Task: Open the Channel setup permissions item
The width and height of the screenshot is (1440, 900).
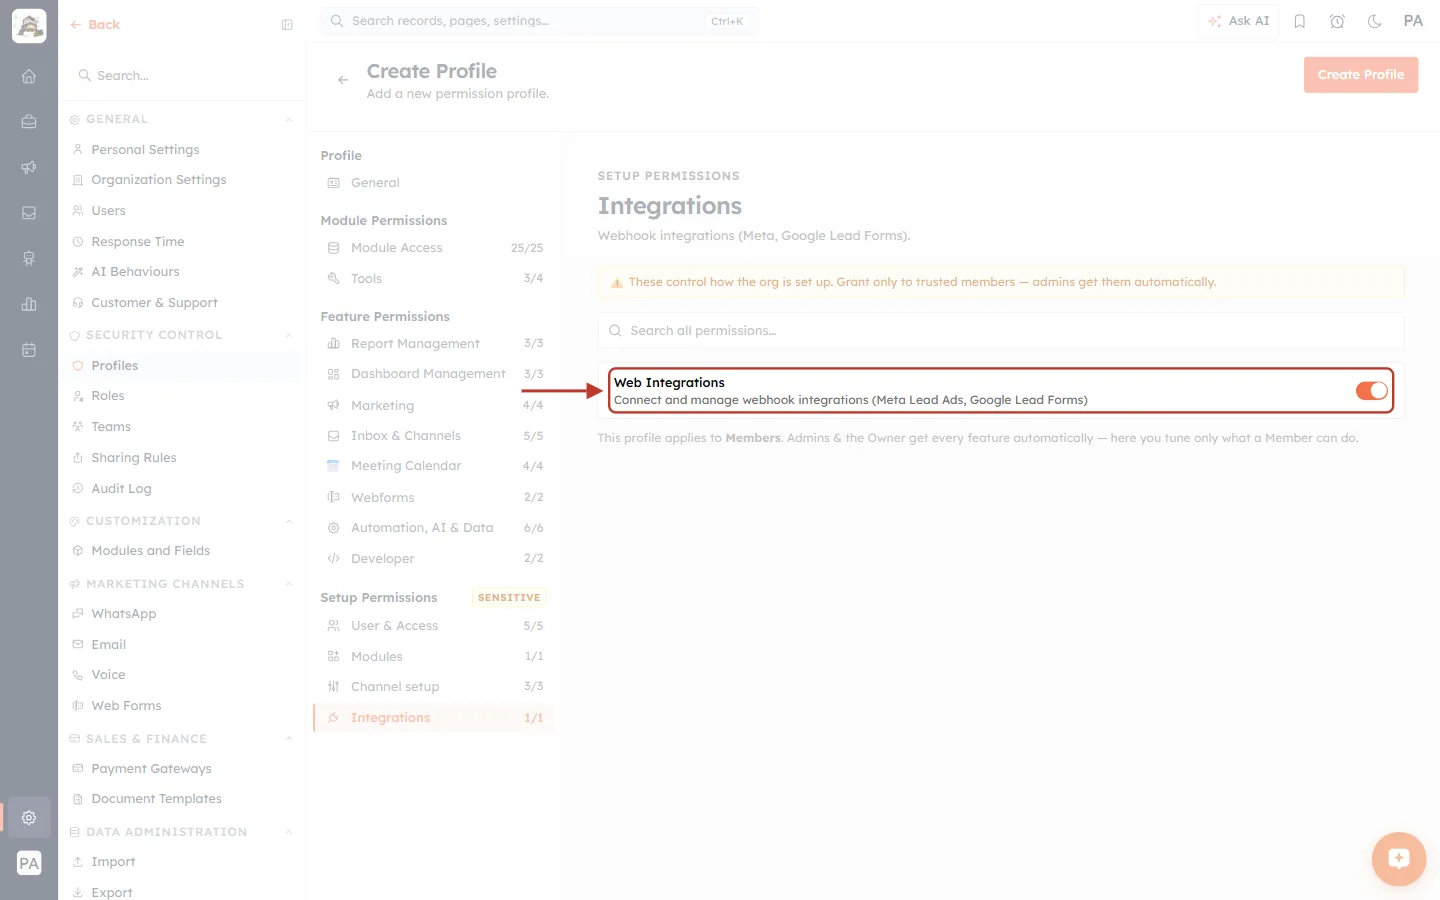Action: click(x=433, y=687)
